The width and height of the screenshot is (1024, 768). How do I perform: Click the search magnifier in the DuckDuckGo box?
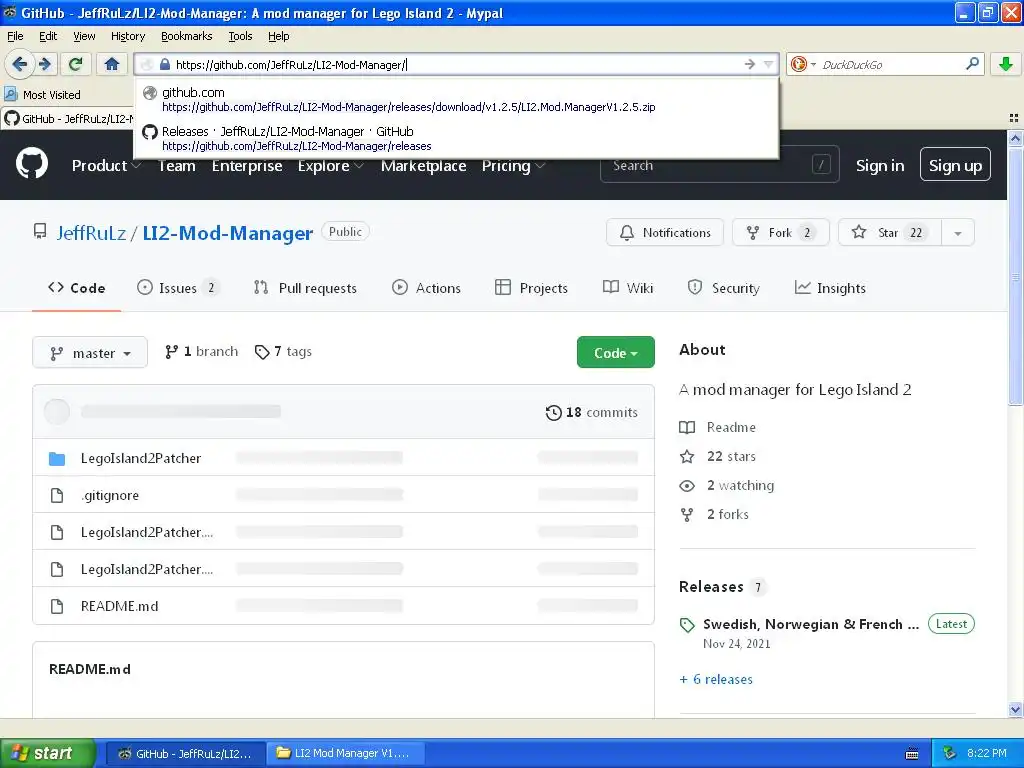pos(972,64)
